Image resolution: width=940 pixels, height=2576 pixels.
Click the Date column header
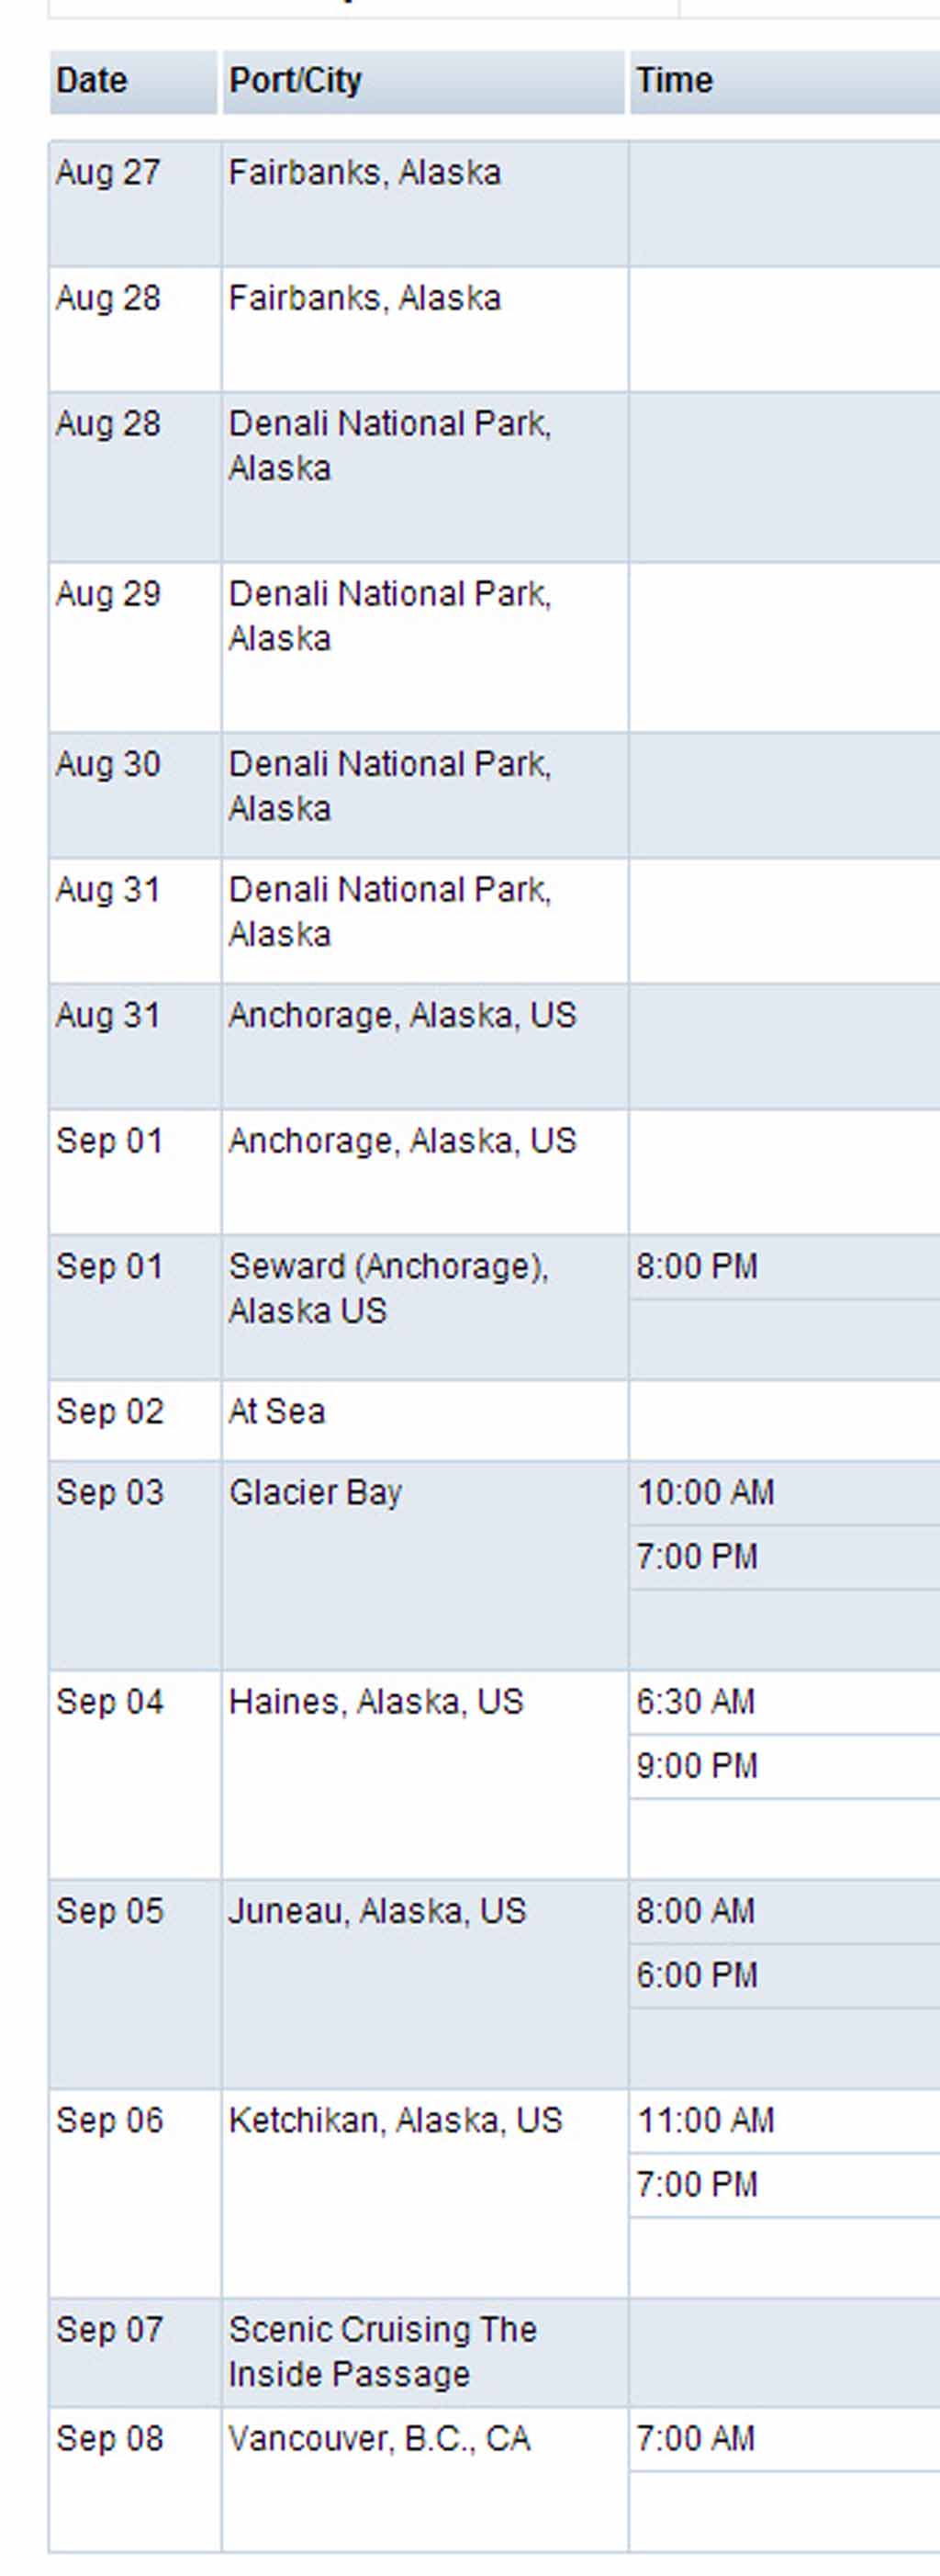tap(133, 81)
